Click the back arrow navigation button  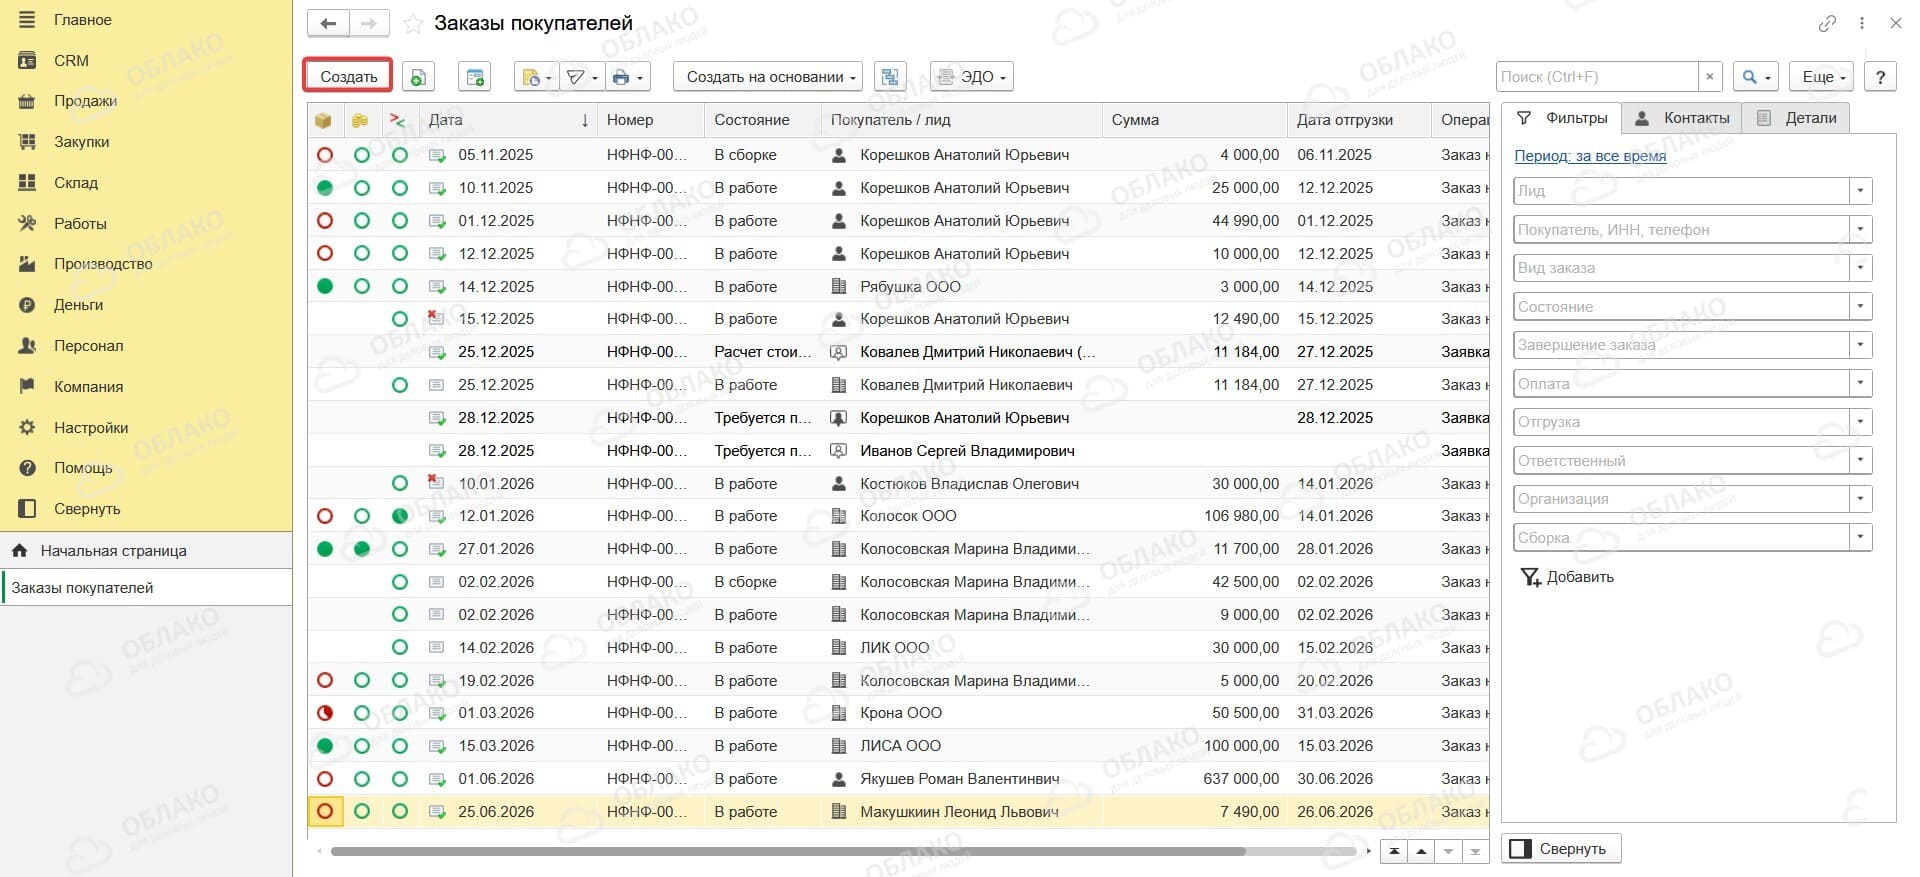pos(327,23)
